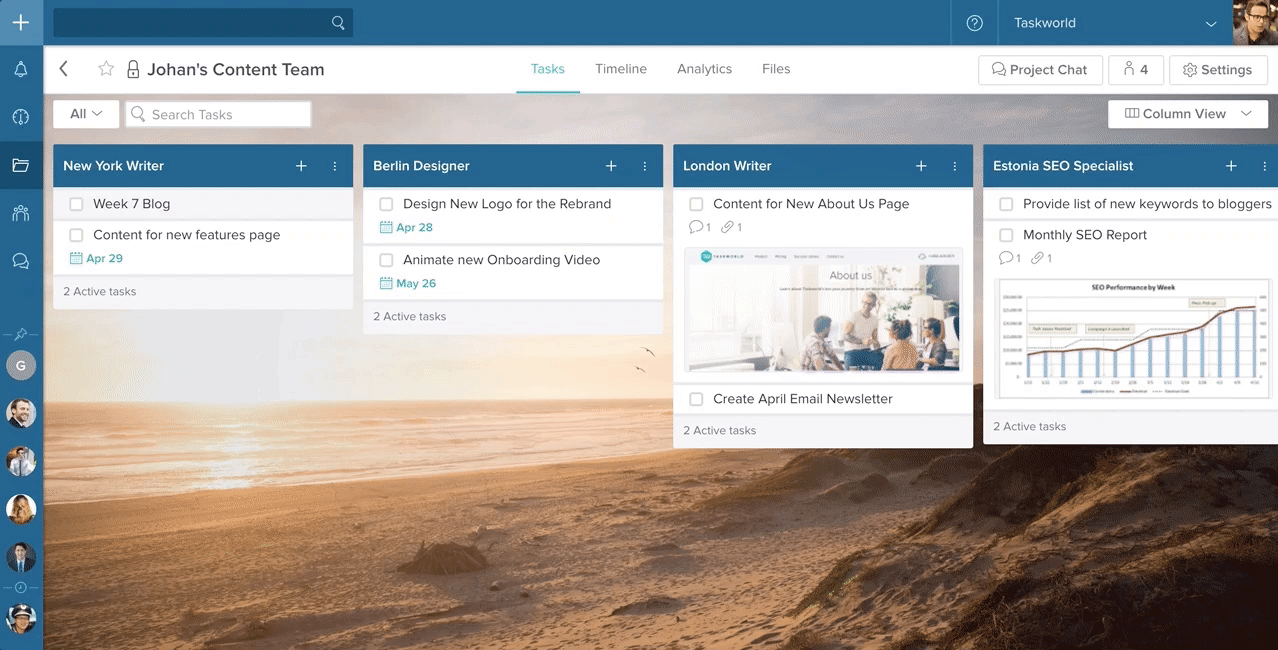Add a task to Berlin Designer list
The width and height of the screenshot is (1278, 650).
[x=611, y=166]
